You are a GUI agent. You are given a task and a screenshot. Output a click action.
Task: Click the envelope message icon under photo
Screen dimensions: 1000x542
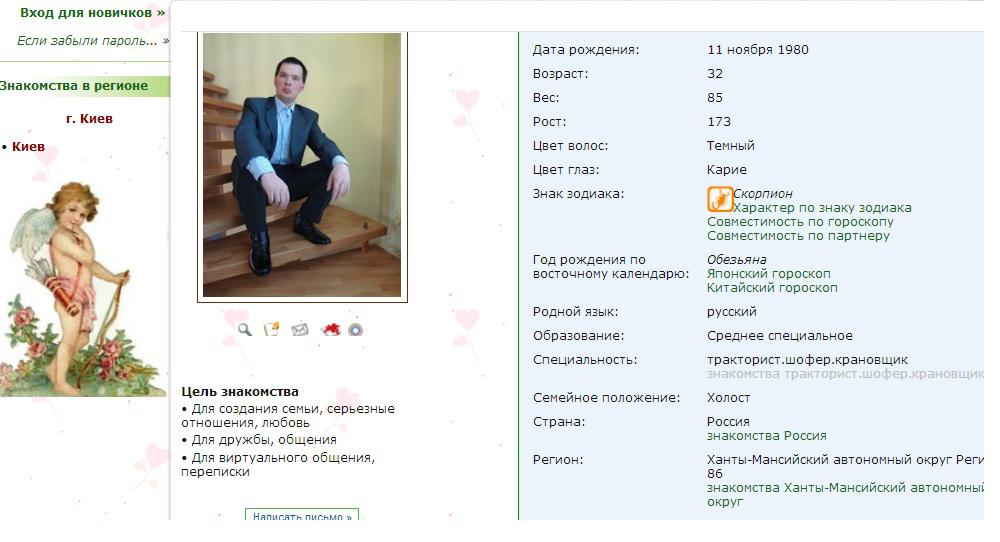[300, 330]
